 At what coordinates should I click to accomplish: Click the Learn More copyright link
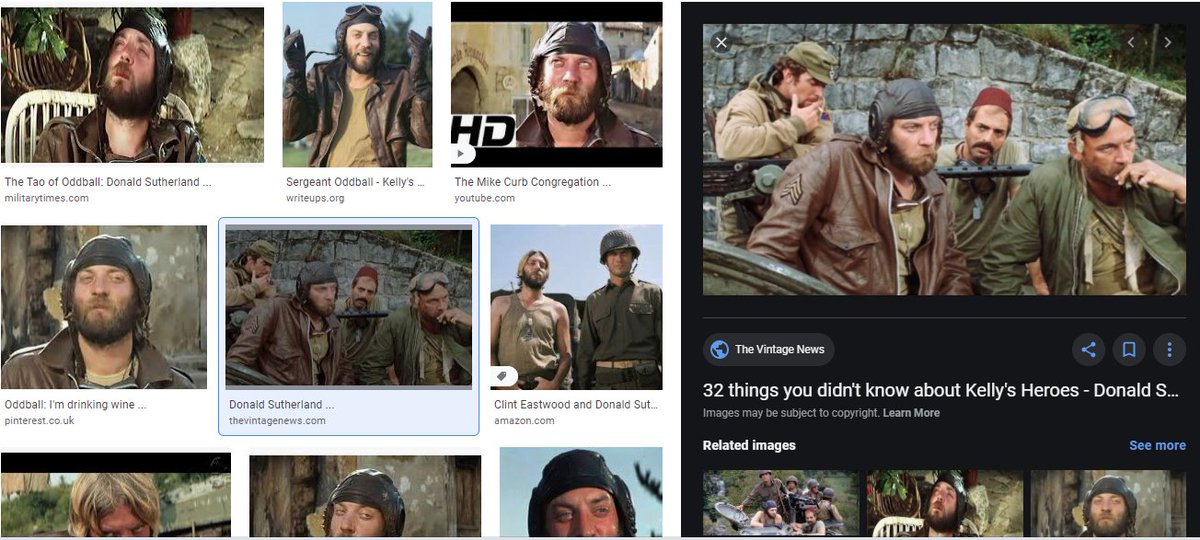click(x=911, y=413)
